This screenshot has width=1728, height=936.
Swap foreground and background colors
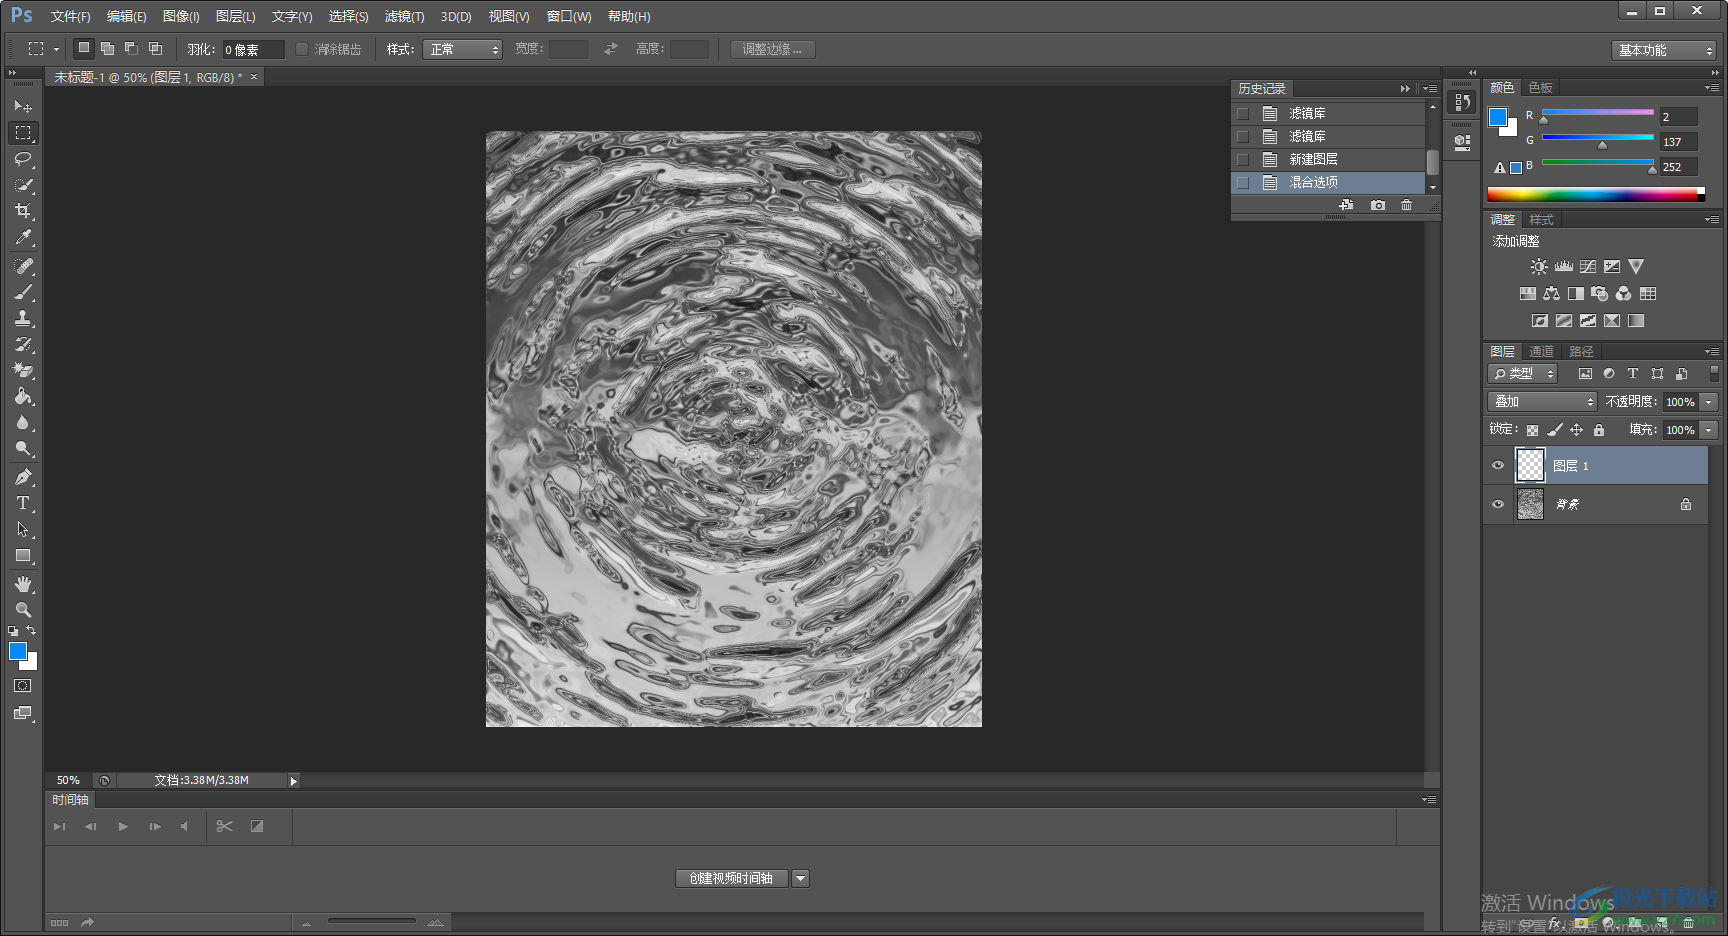pos(31,630)
